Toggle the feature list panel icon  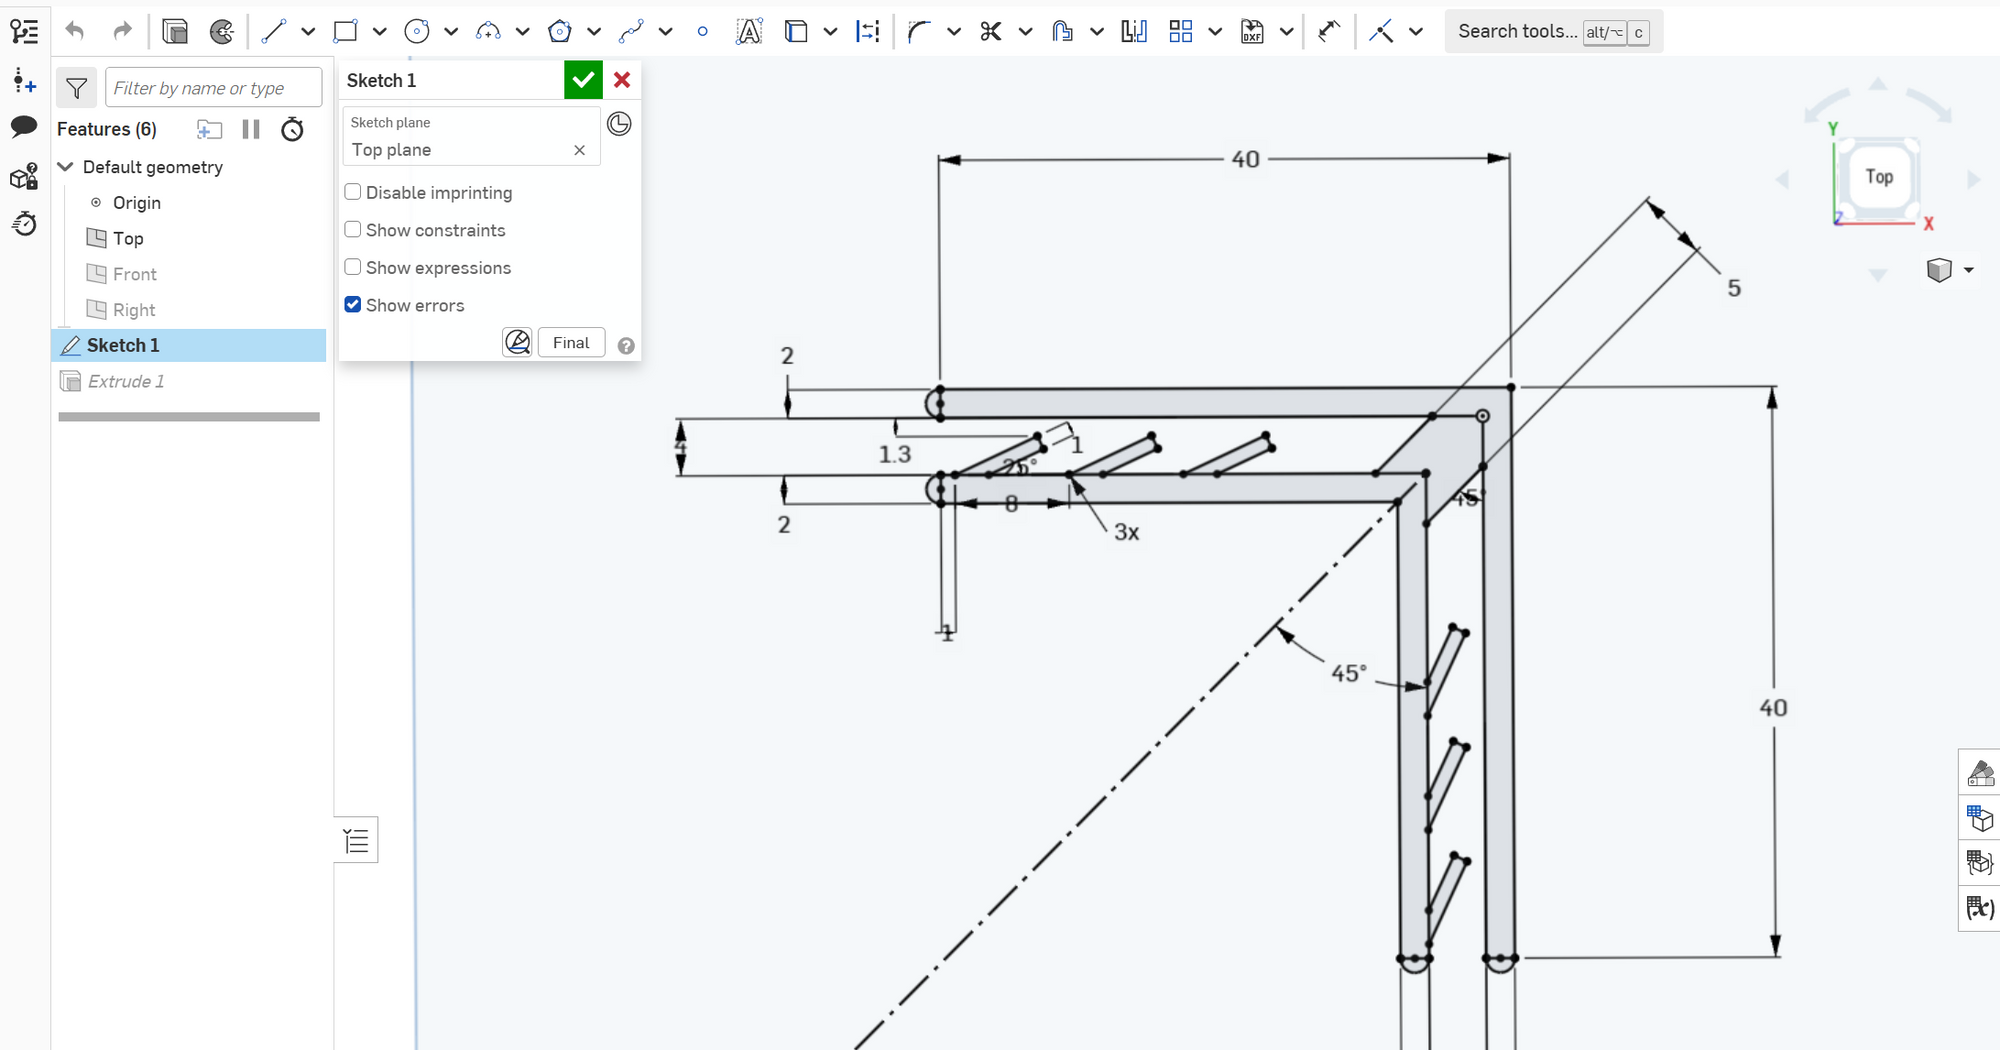click(24, 31)
